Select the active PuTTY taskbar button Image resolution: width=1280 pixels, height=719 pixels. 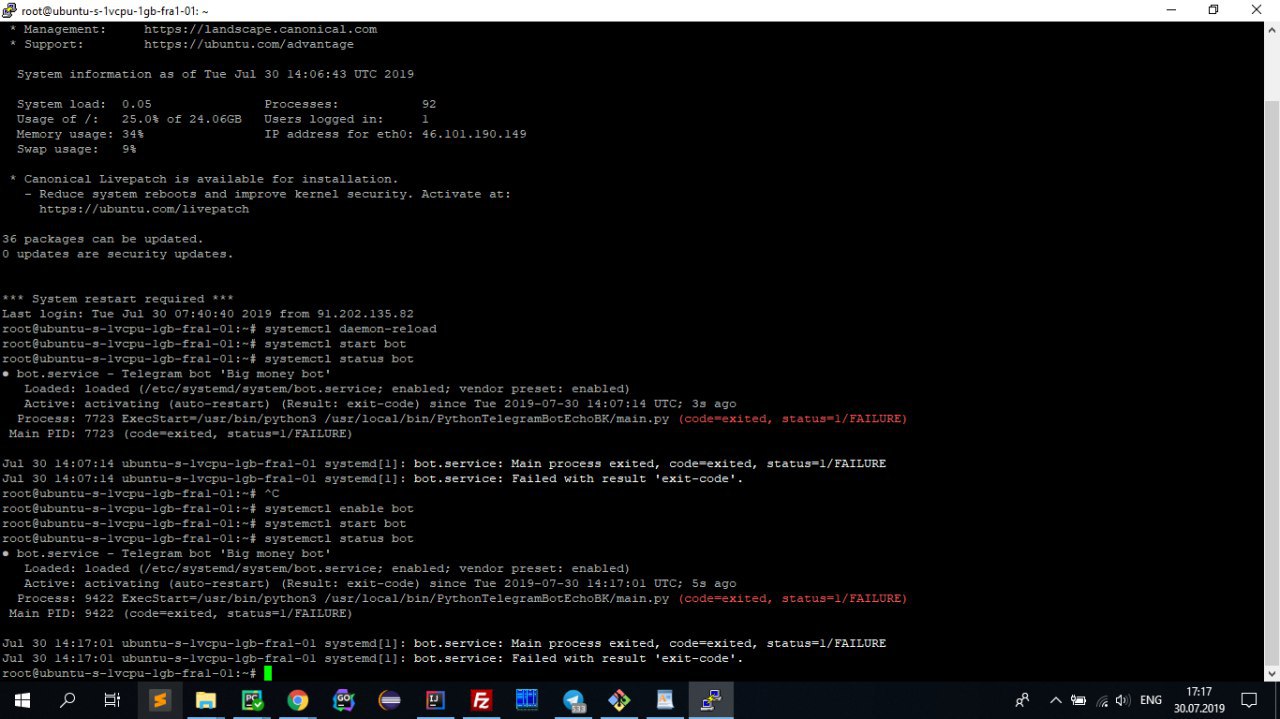click(711, 700)
